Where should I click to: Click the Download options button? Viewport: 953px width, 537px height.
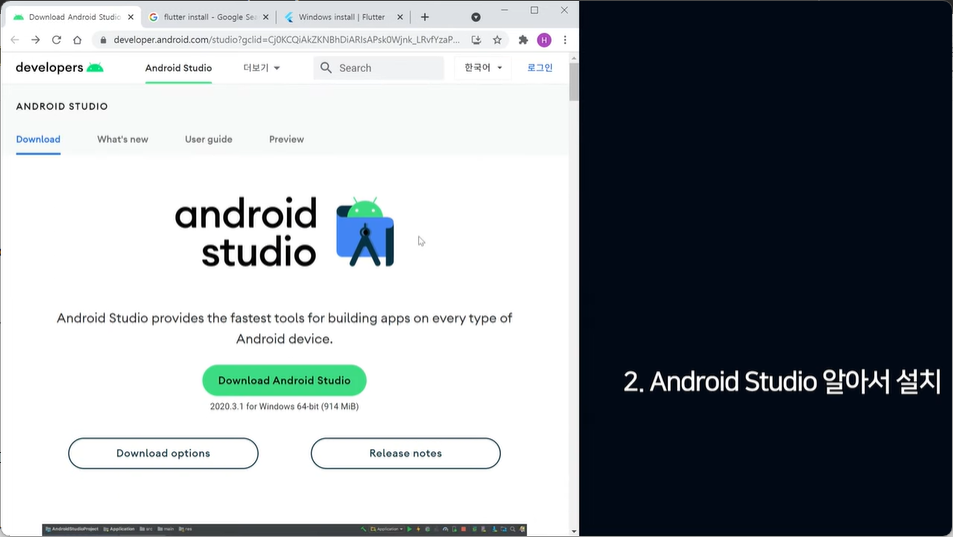click(163, 453)
